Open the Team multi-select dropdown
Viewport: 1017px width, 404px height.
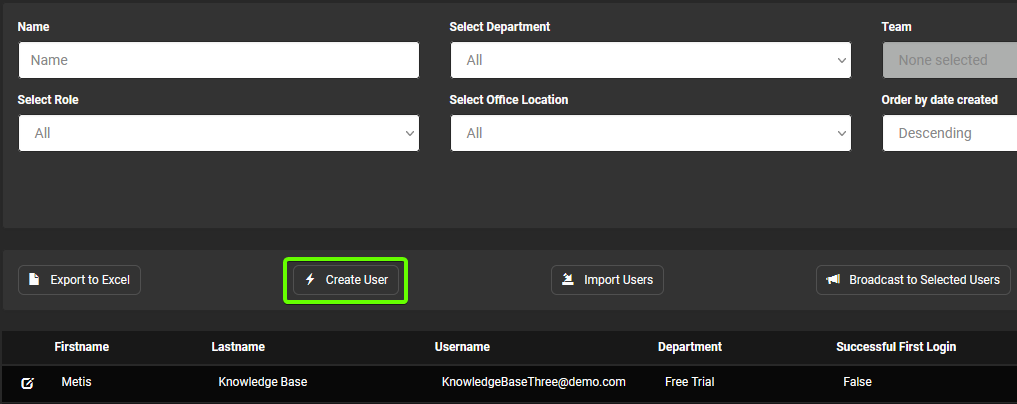click(950, 60)
